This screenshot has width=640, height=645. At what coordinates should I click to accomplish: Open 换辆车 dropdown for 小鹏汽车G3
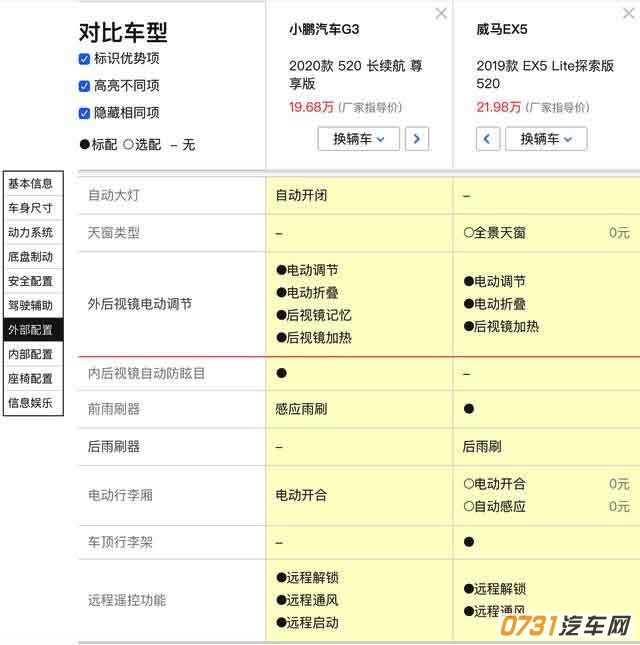(359, 139)
